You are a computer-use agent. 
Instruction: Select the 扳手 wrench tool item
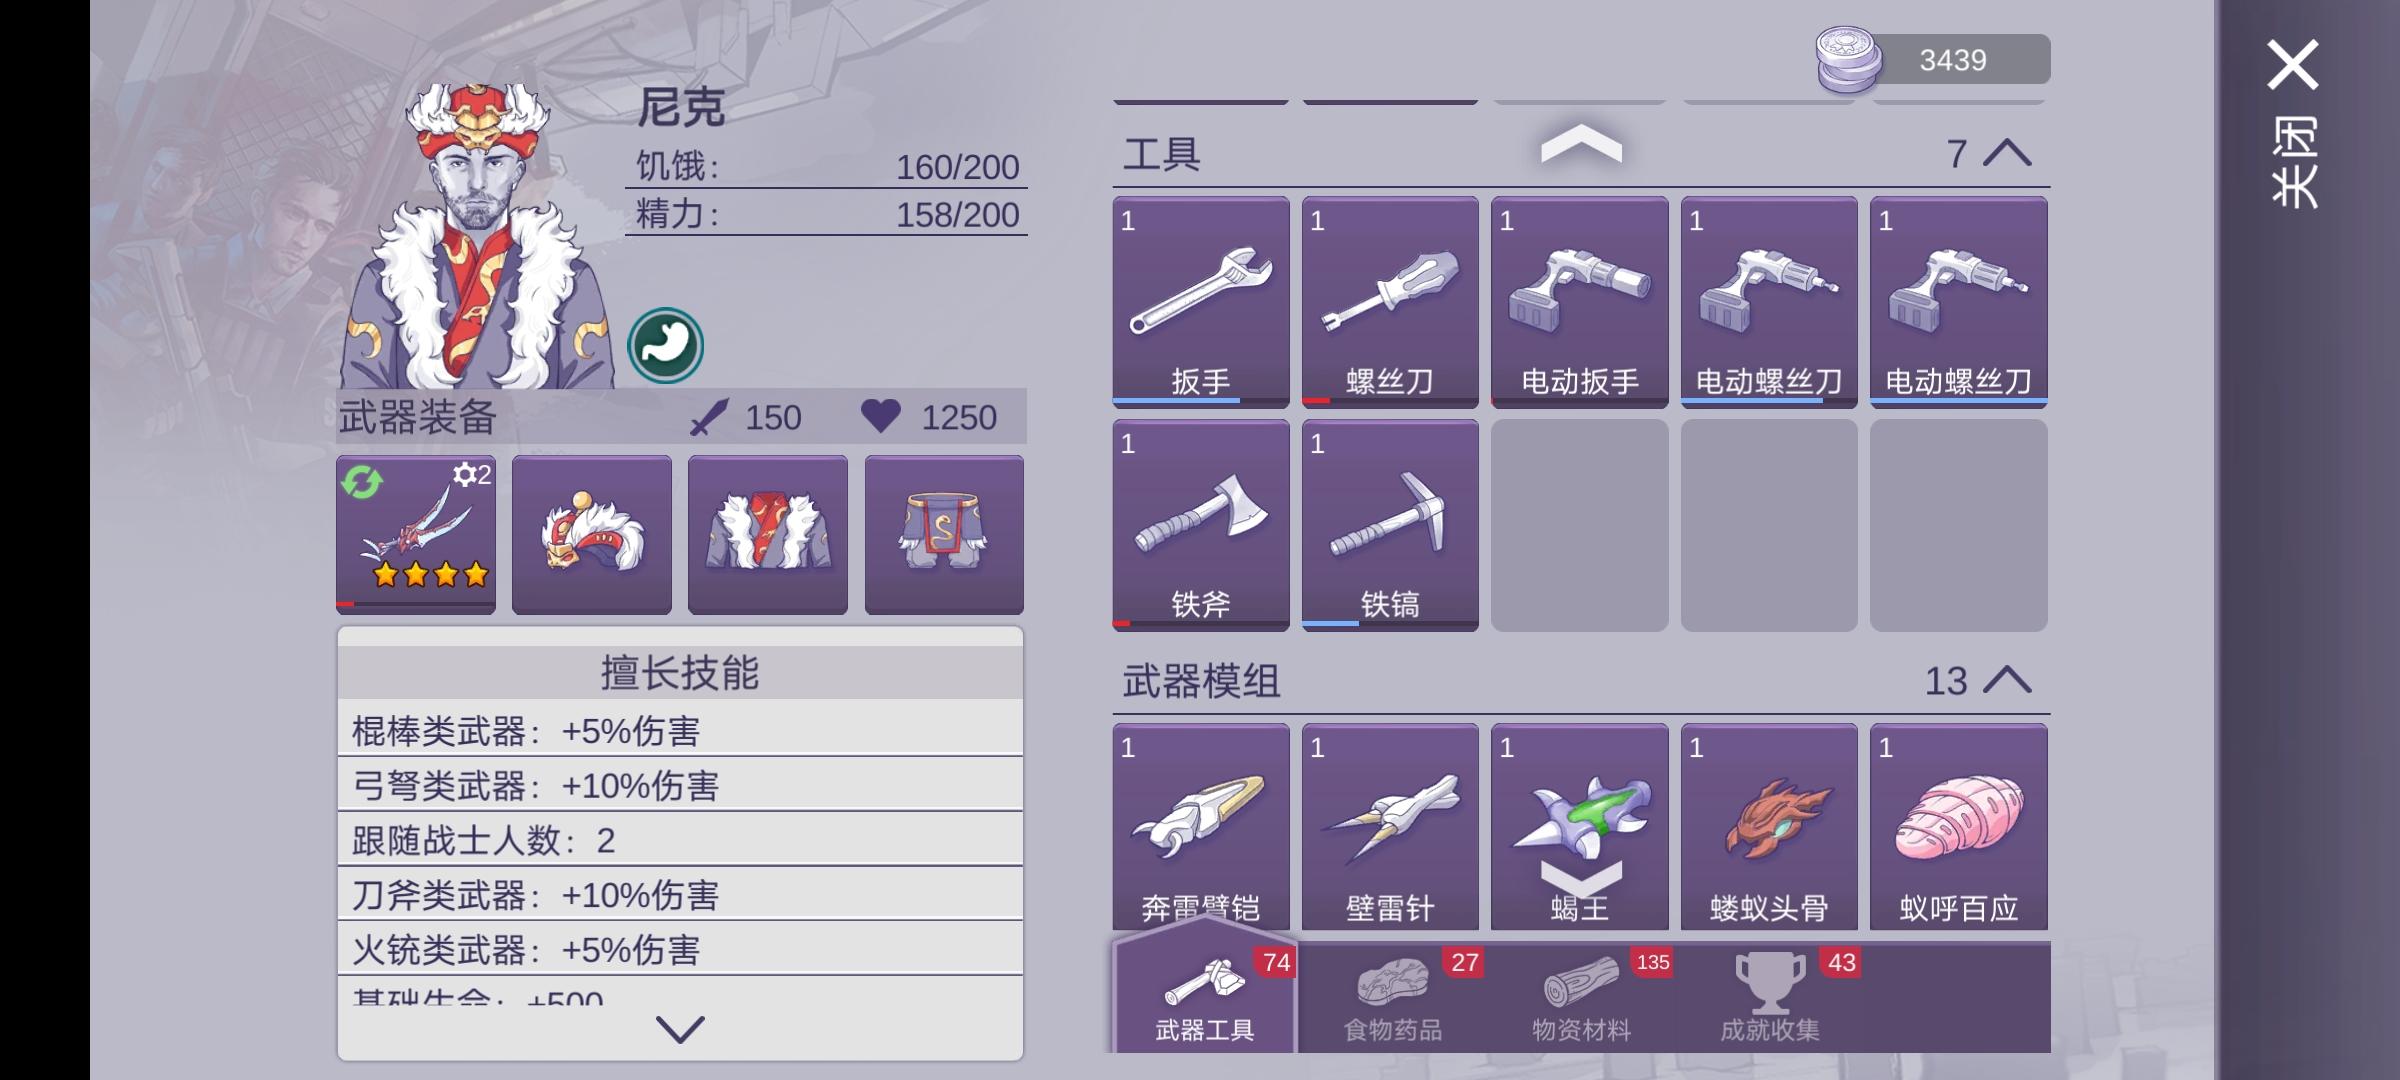click(x=1200, y=302)
